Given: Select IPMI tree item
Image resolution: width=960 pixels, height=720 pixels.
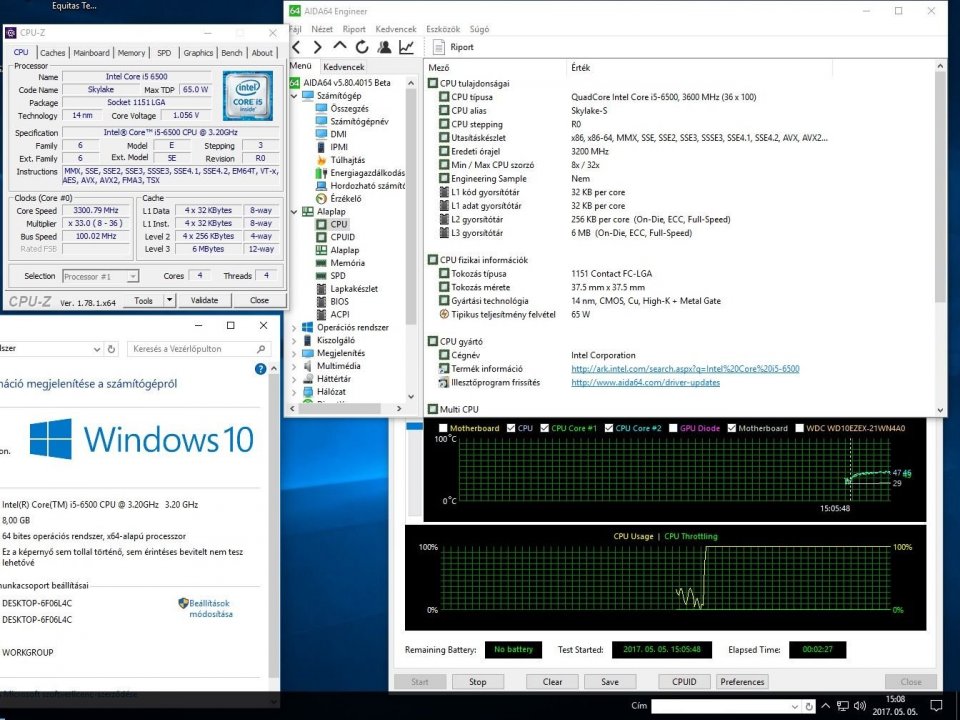Looking at the screenshot, I should tap(339, 147).
